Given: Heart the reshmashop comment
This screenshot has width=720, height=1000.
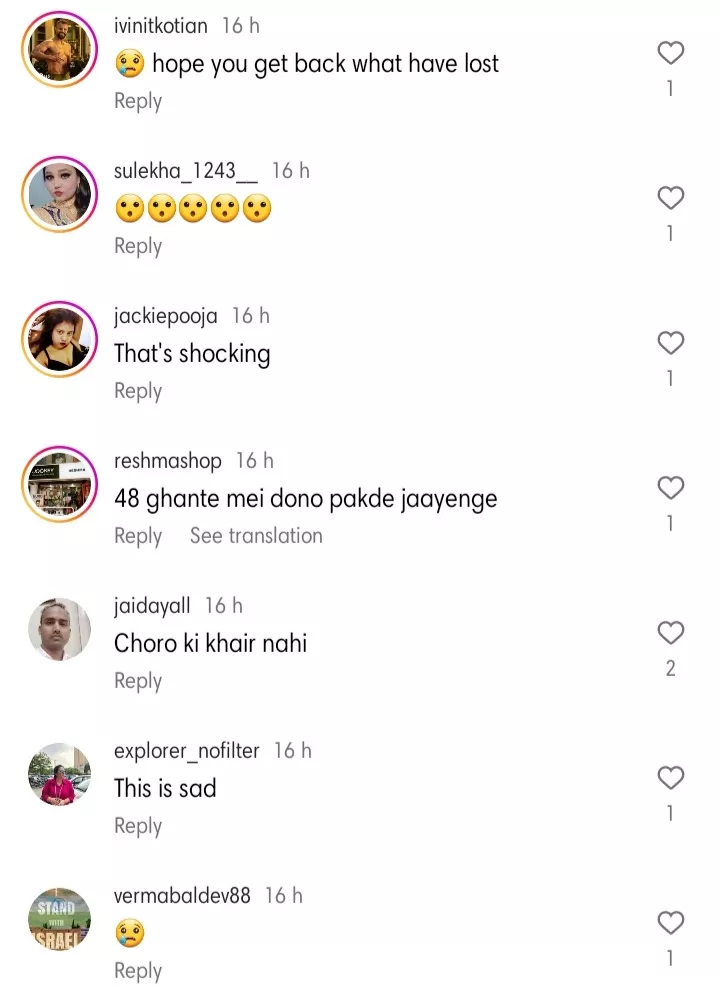Looking at the screenshot, I should (670, 488).
